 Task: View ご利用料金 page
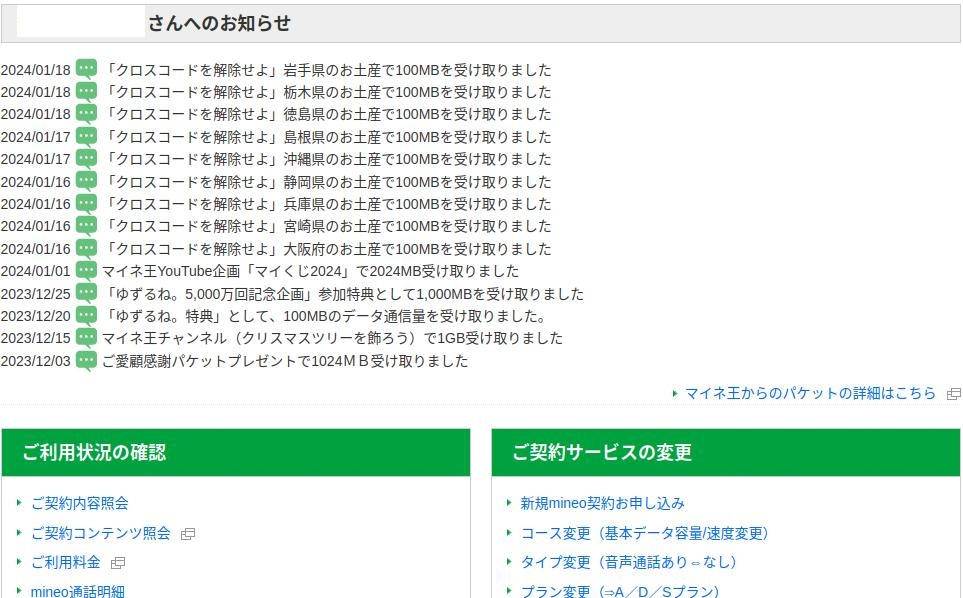65,562
